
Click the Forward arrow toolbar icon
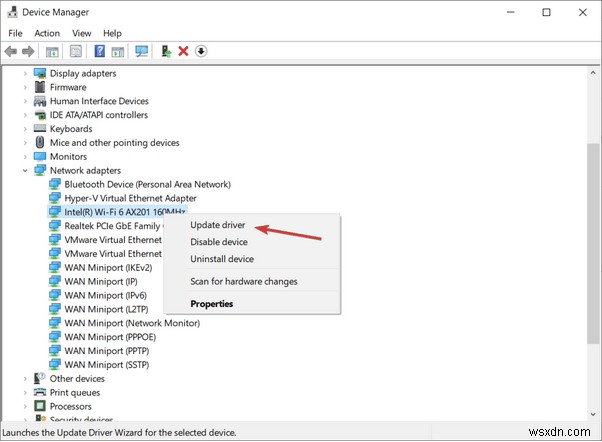(28, 51)
